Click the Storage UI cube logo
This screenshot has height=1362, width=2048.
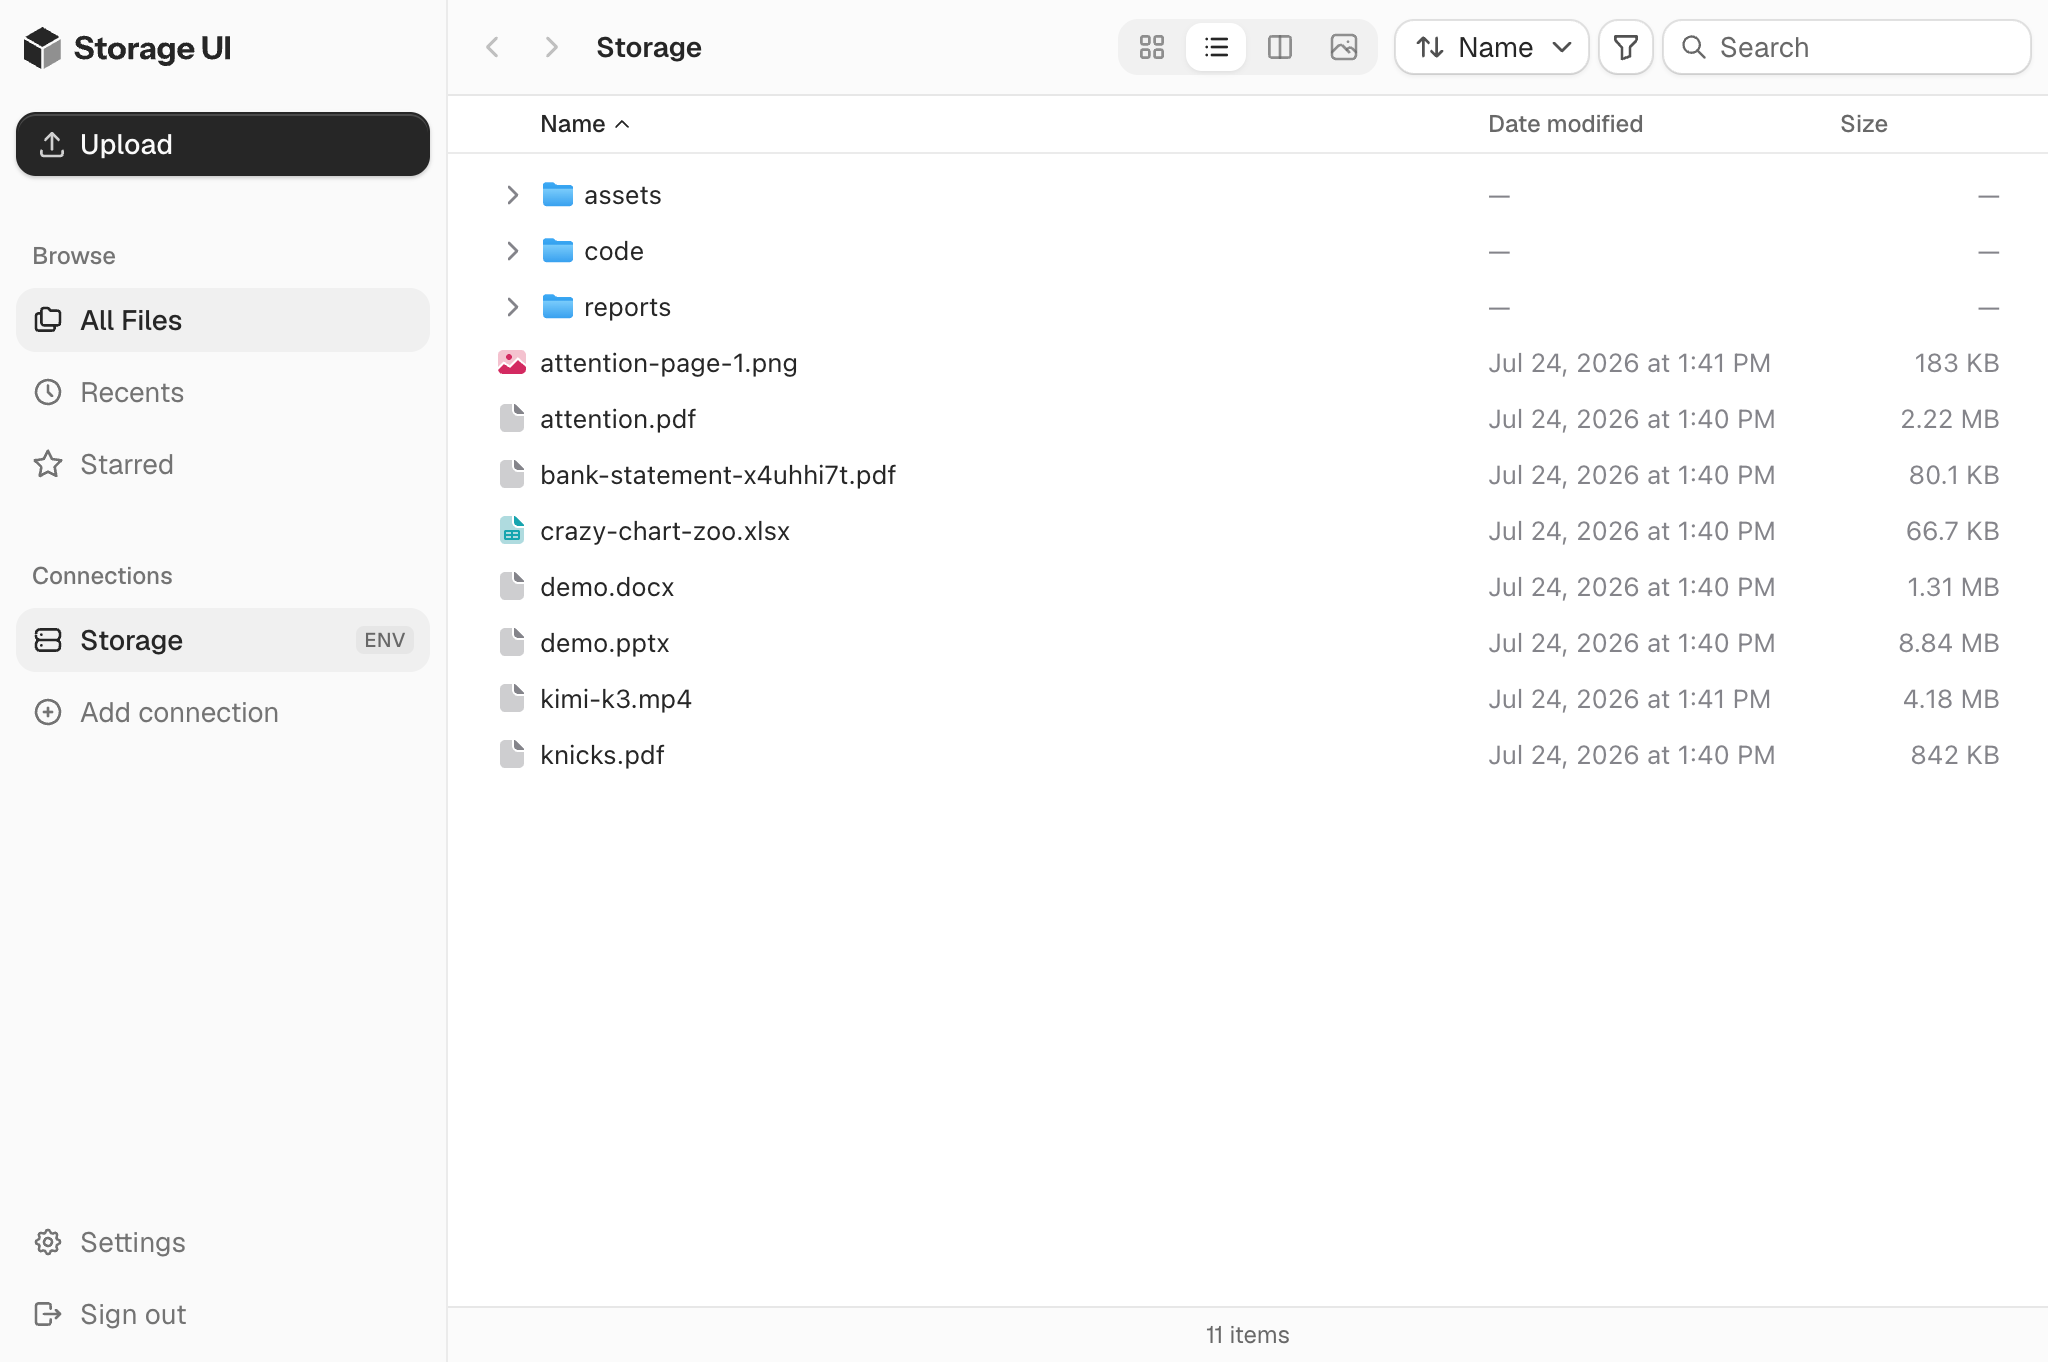[42, 48]
